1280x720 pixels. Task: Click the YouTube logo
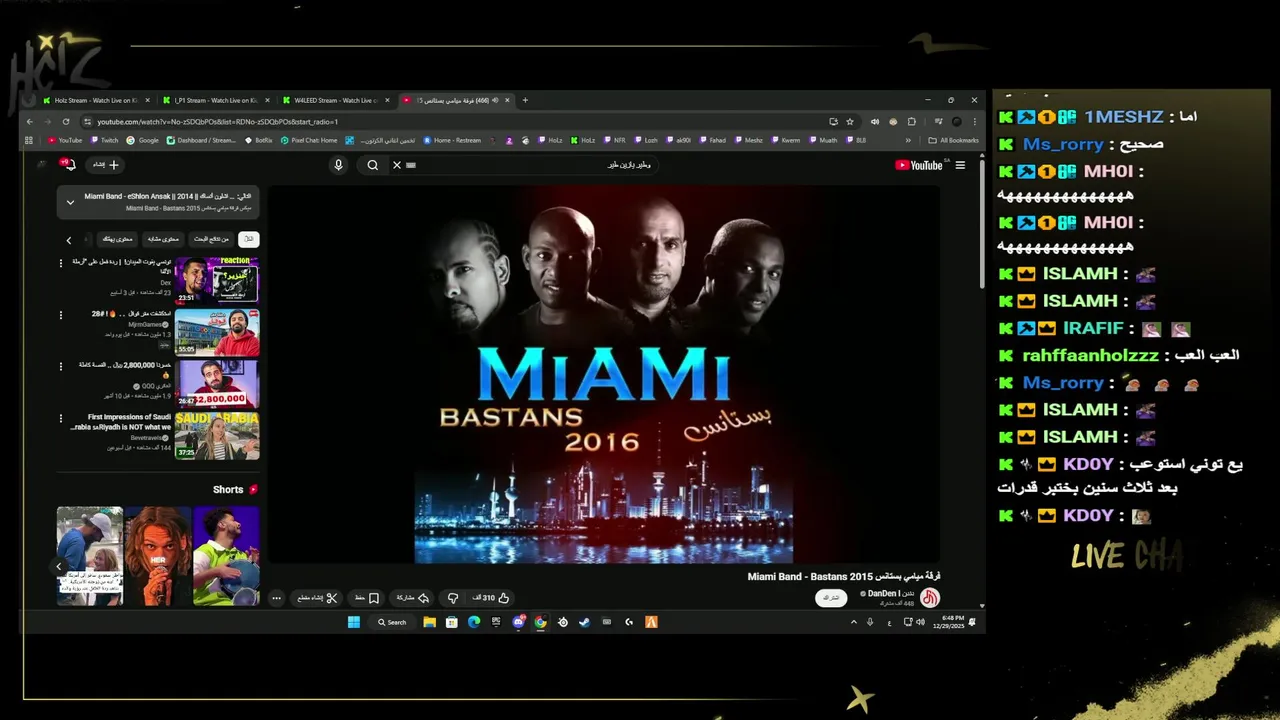click(x=919, y=165)
